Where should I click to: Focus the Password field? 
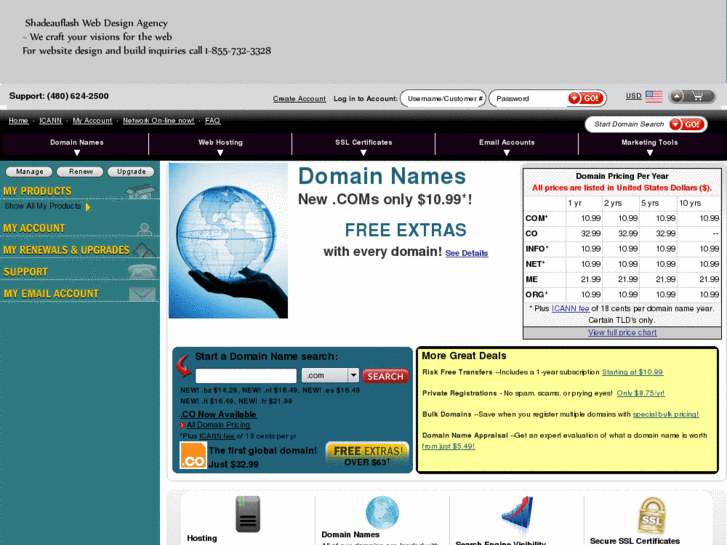529,98
